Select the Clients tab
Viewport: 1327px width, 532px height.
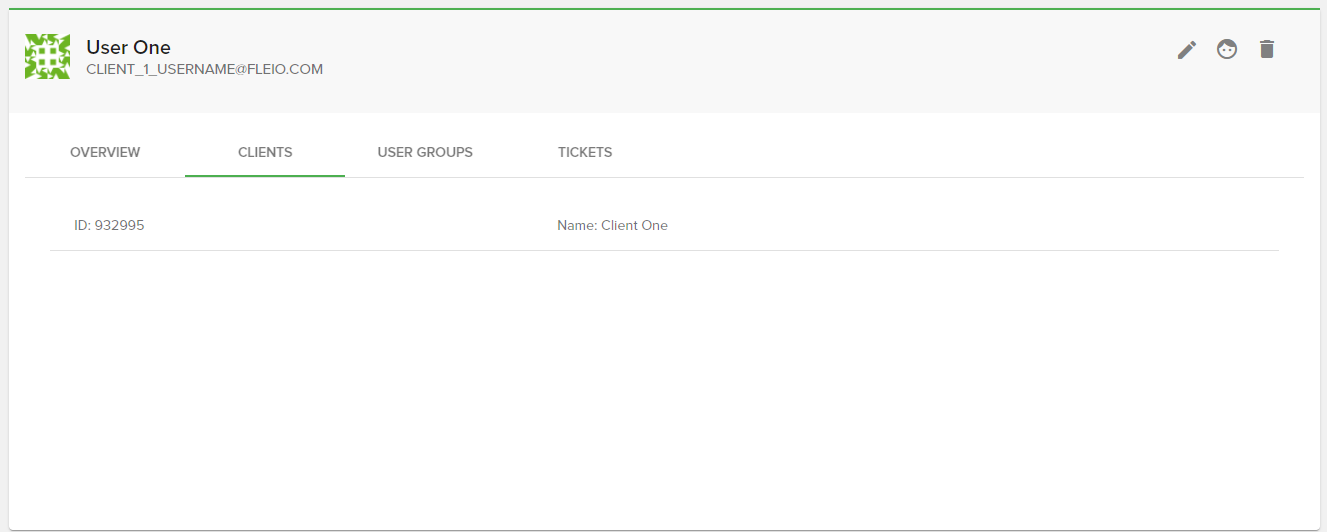coord(265,153)
